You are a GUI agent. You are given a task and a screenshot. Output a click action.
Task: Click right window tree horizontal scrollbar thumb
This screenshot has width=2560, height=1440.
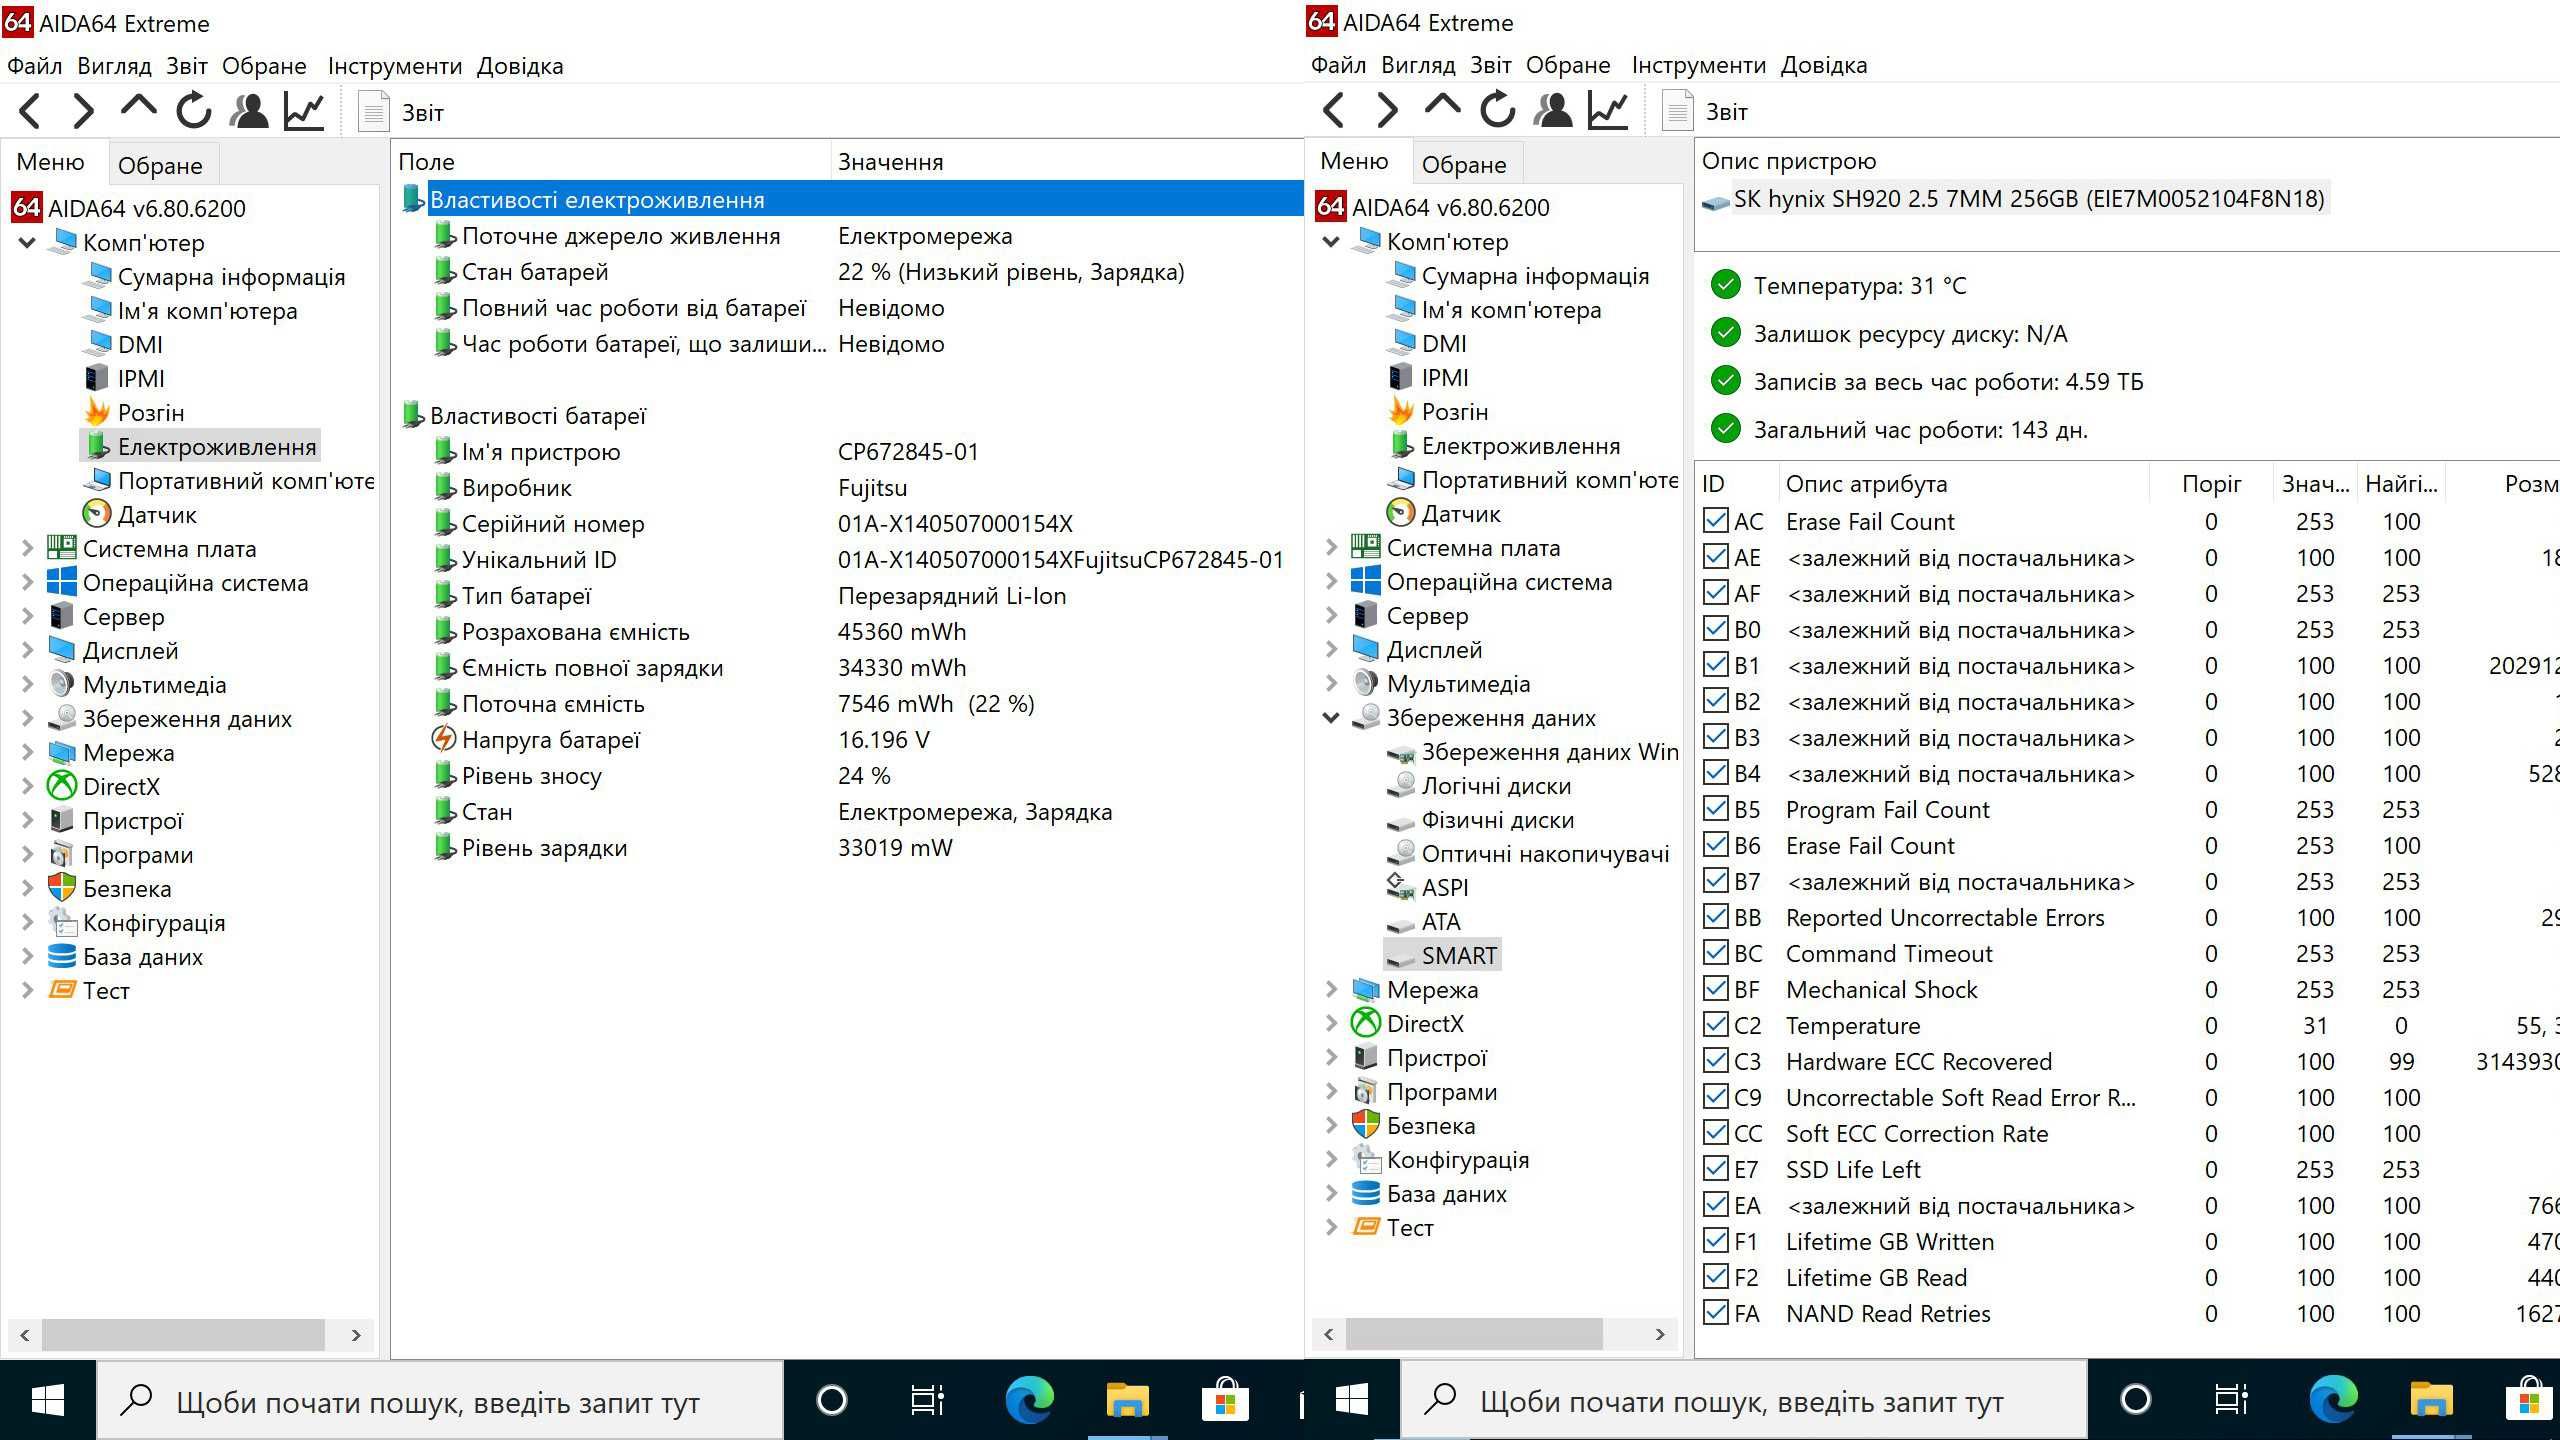point(1474,1333)
